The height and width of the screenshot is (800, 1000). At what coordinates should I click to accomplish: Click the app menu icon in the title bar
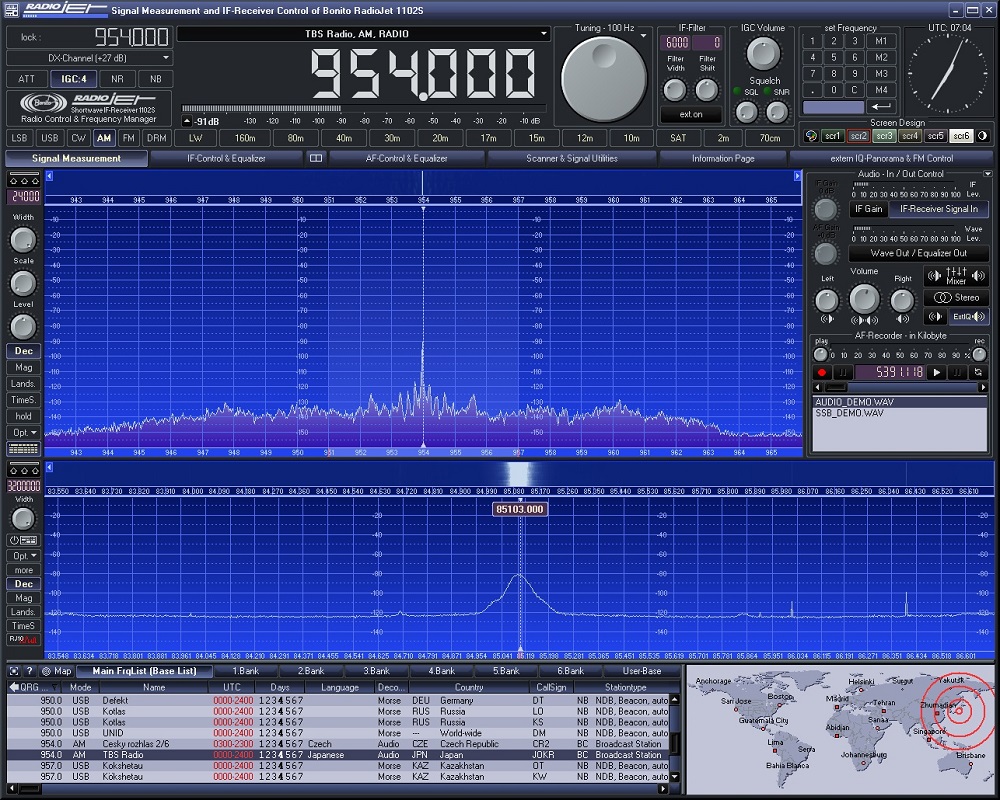coord(11,10)
